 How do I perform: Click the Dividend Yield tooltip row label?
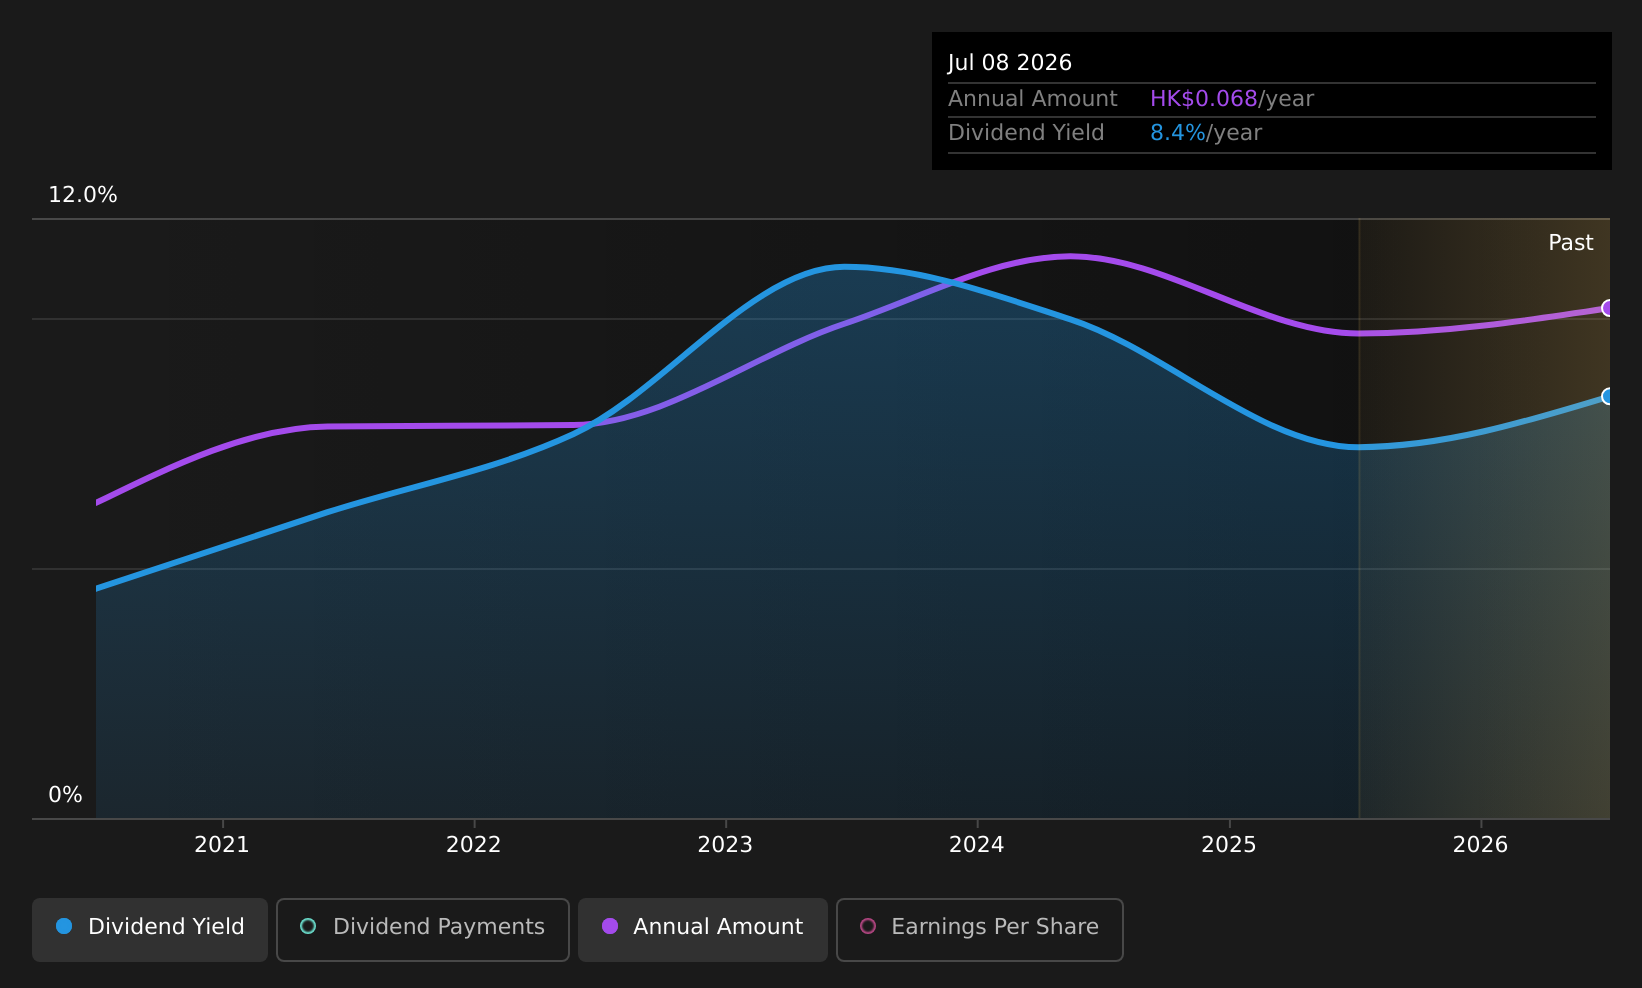1026,133
